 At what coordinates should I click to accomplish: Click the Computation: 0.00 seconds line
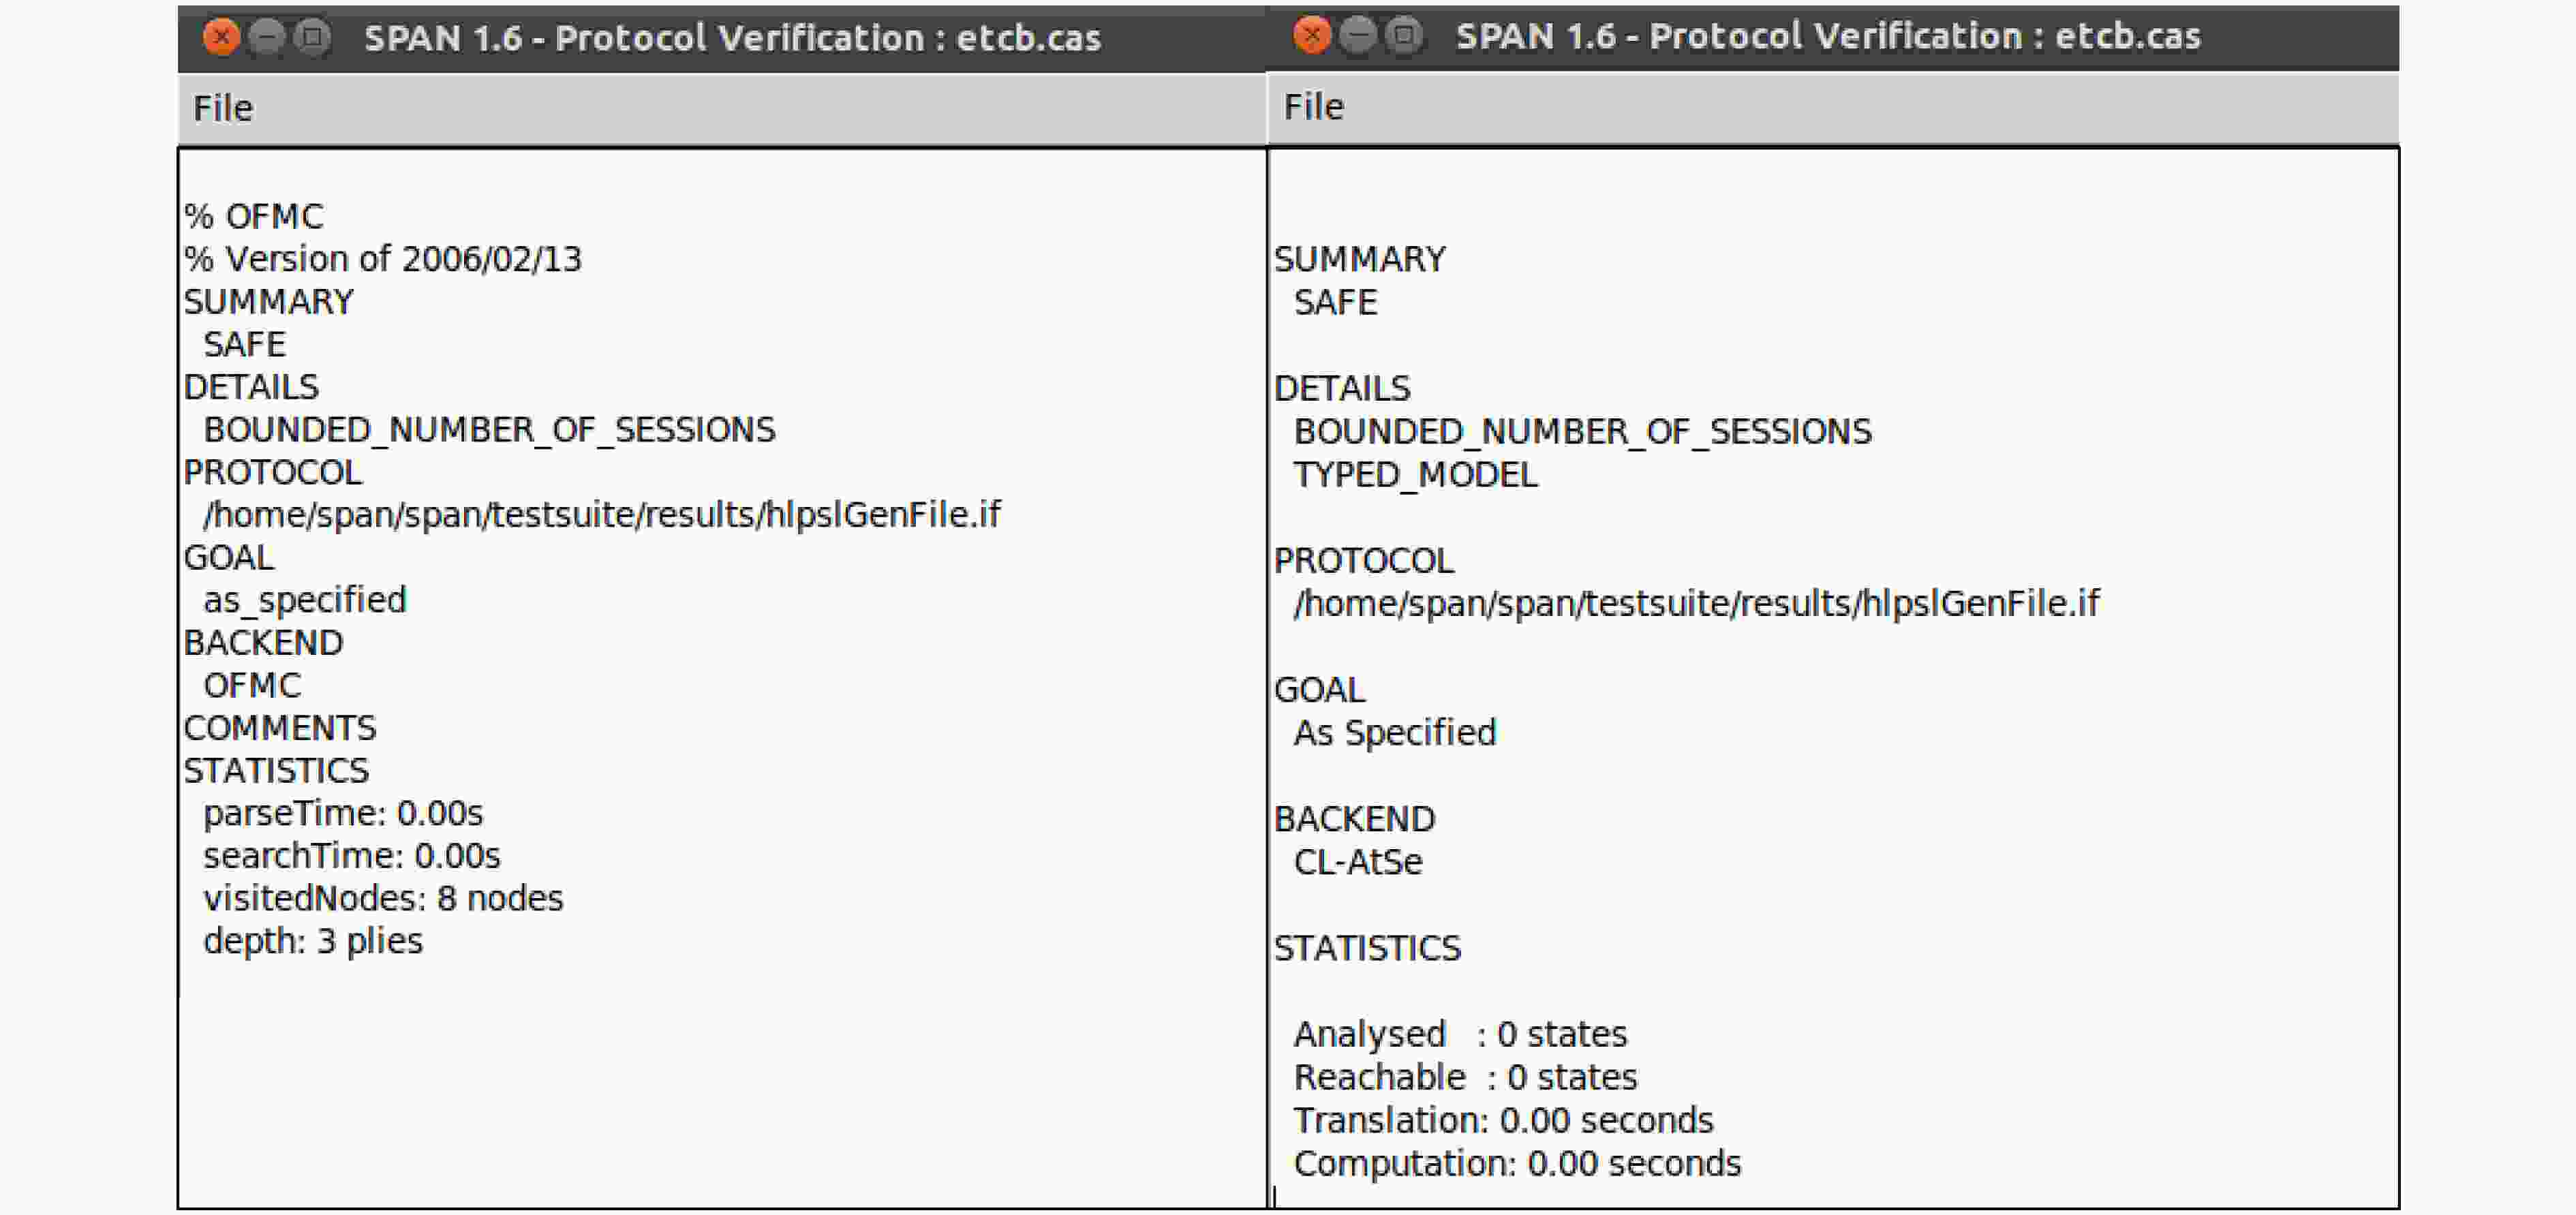[1517, 1164]
